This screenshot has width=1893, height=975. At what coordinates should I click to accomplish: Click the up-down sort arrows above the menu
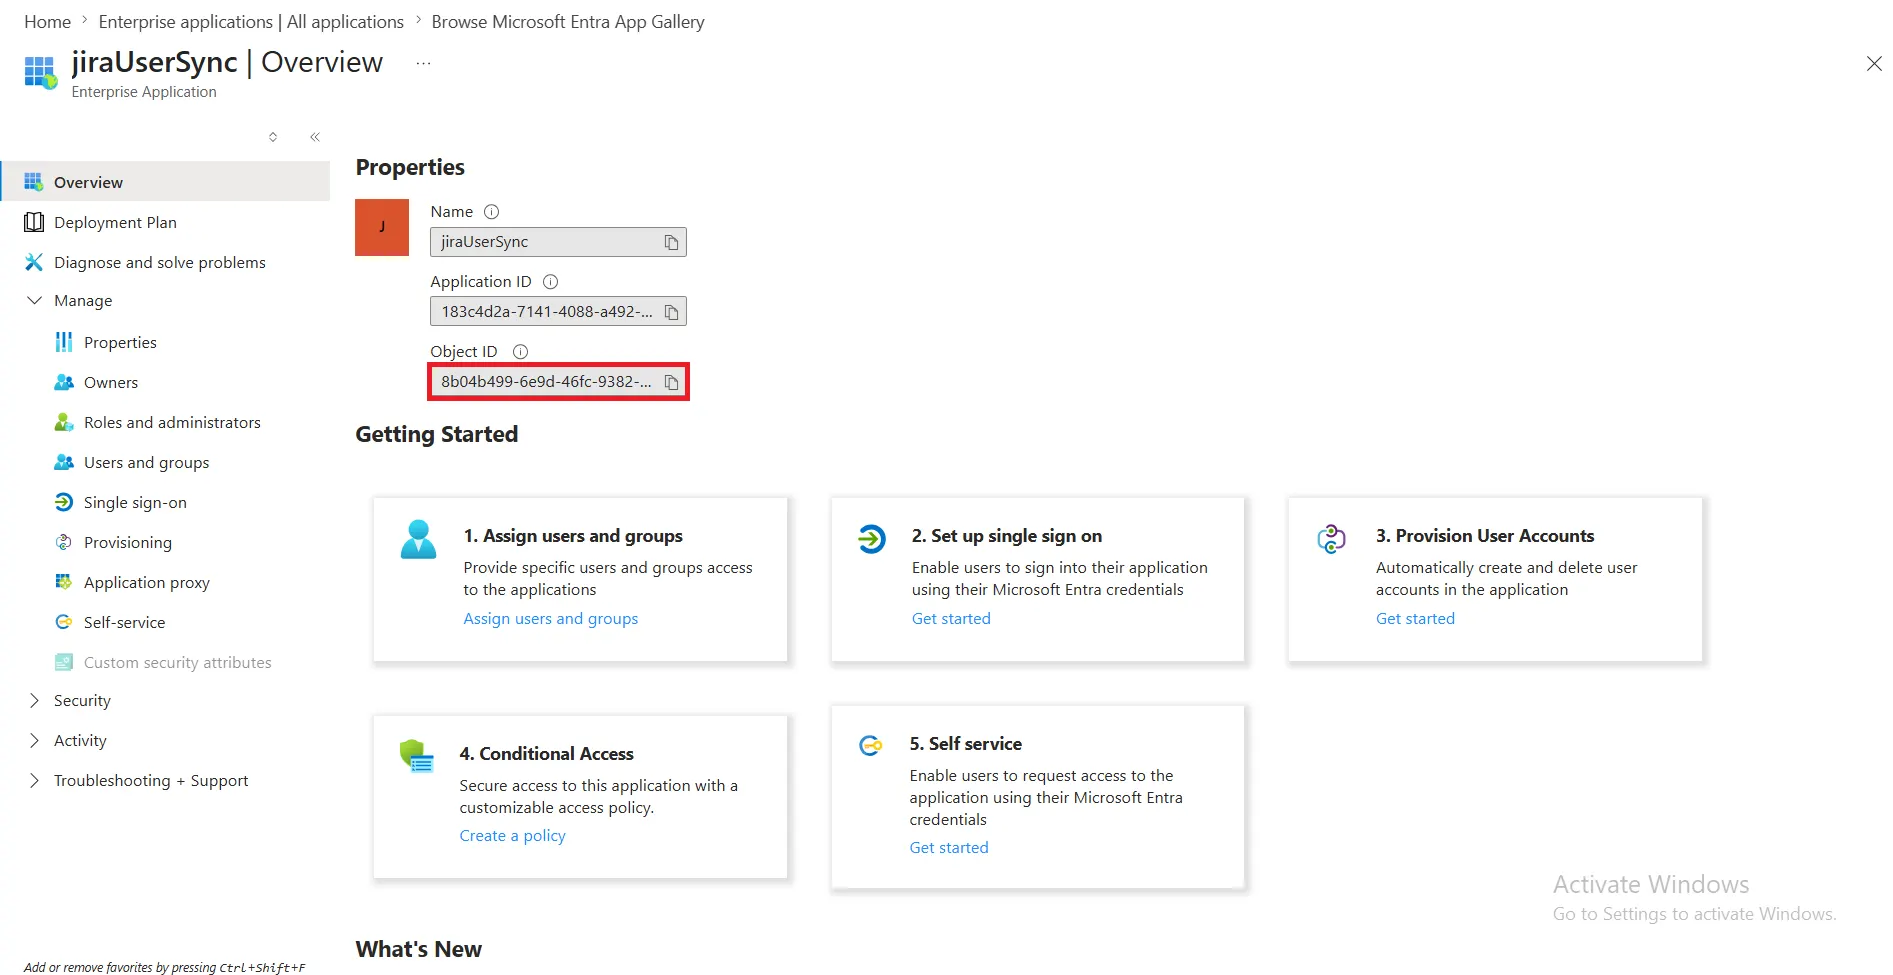273,137
